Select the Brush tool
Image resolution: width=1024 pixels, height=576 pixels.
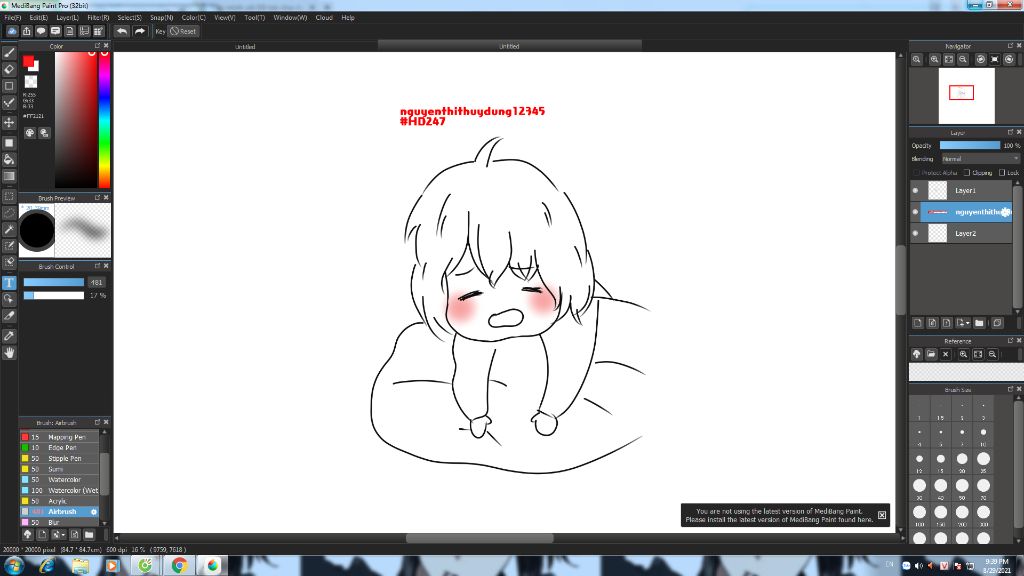[x=9, y=53]
